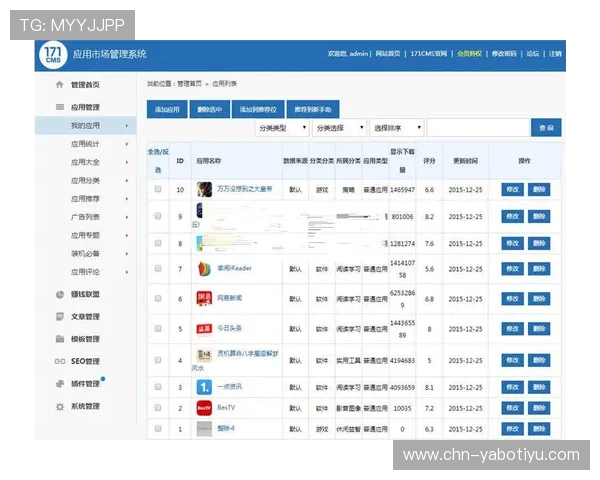600x480 pixels.
Task: Expand the arrow next to 我的应用
Action: 127,126
